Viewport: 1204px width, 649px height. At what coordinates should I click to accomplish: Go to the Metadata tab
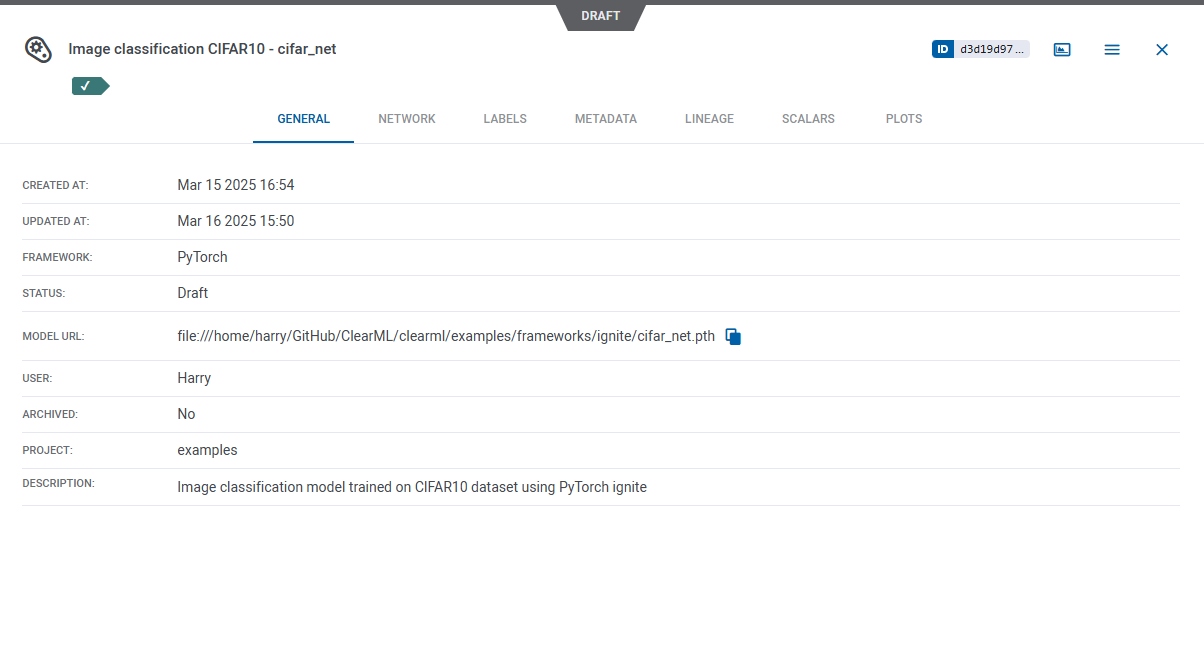(606, 119)
